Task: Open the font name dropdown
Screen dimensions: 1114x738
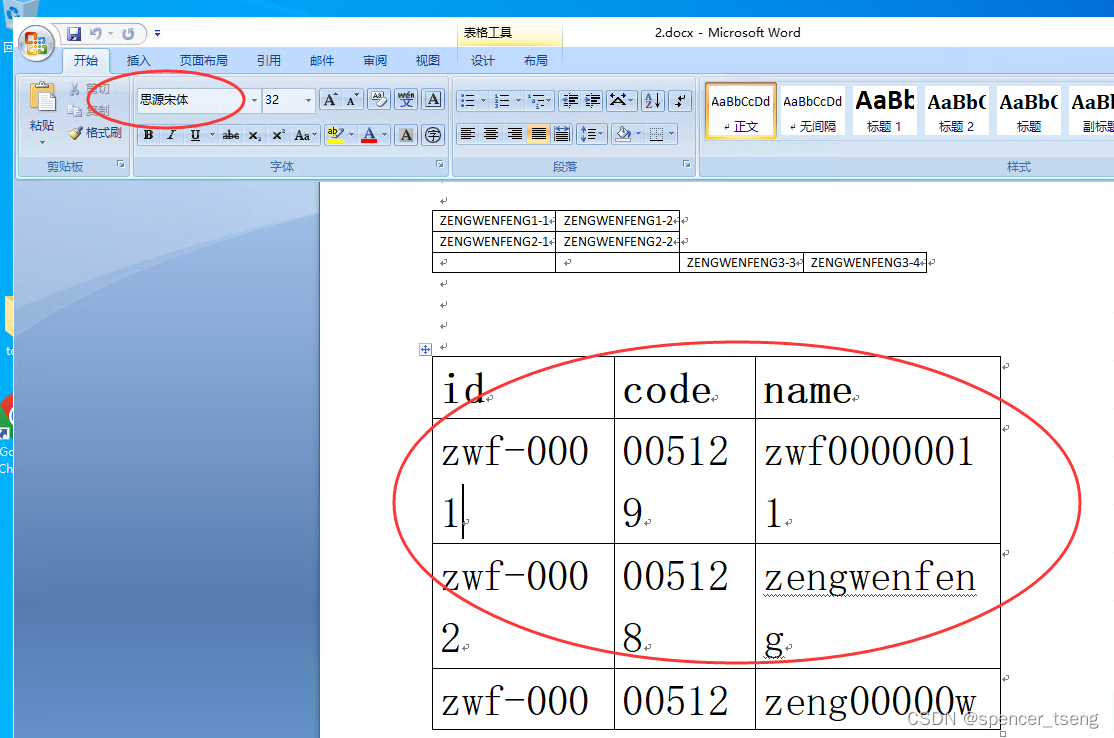Action: pyautogui.click(x=253, y=100)
